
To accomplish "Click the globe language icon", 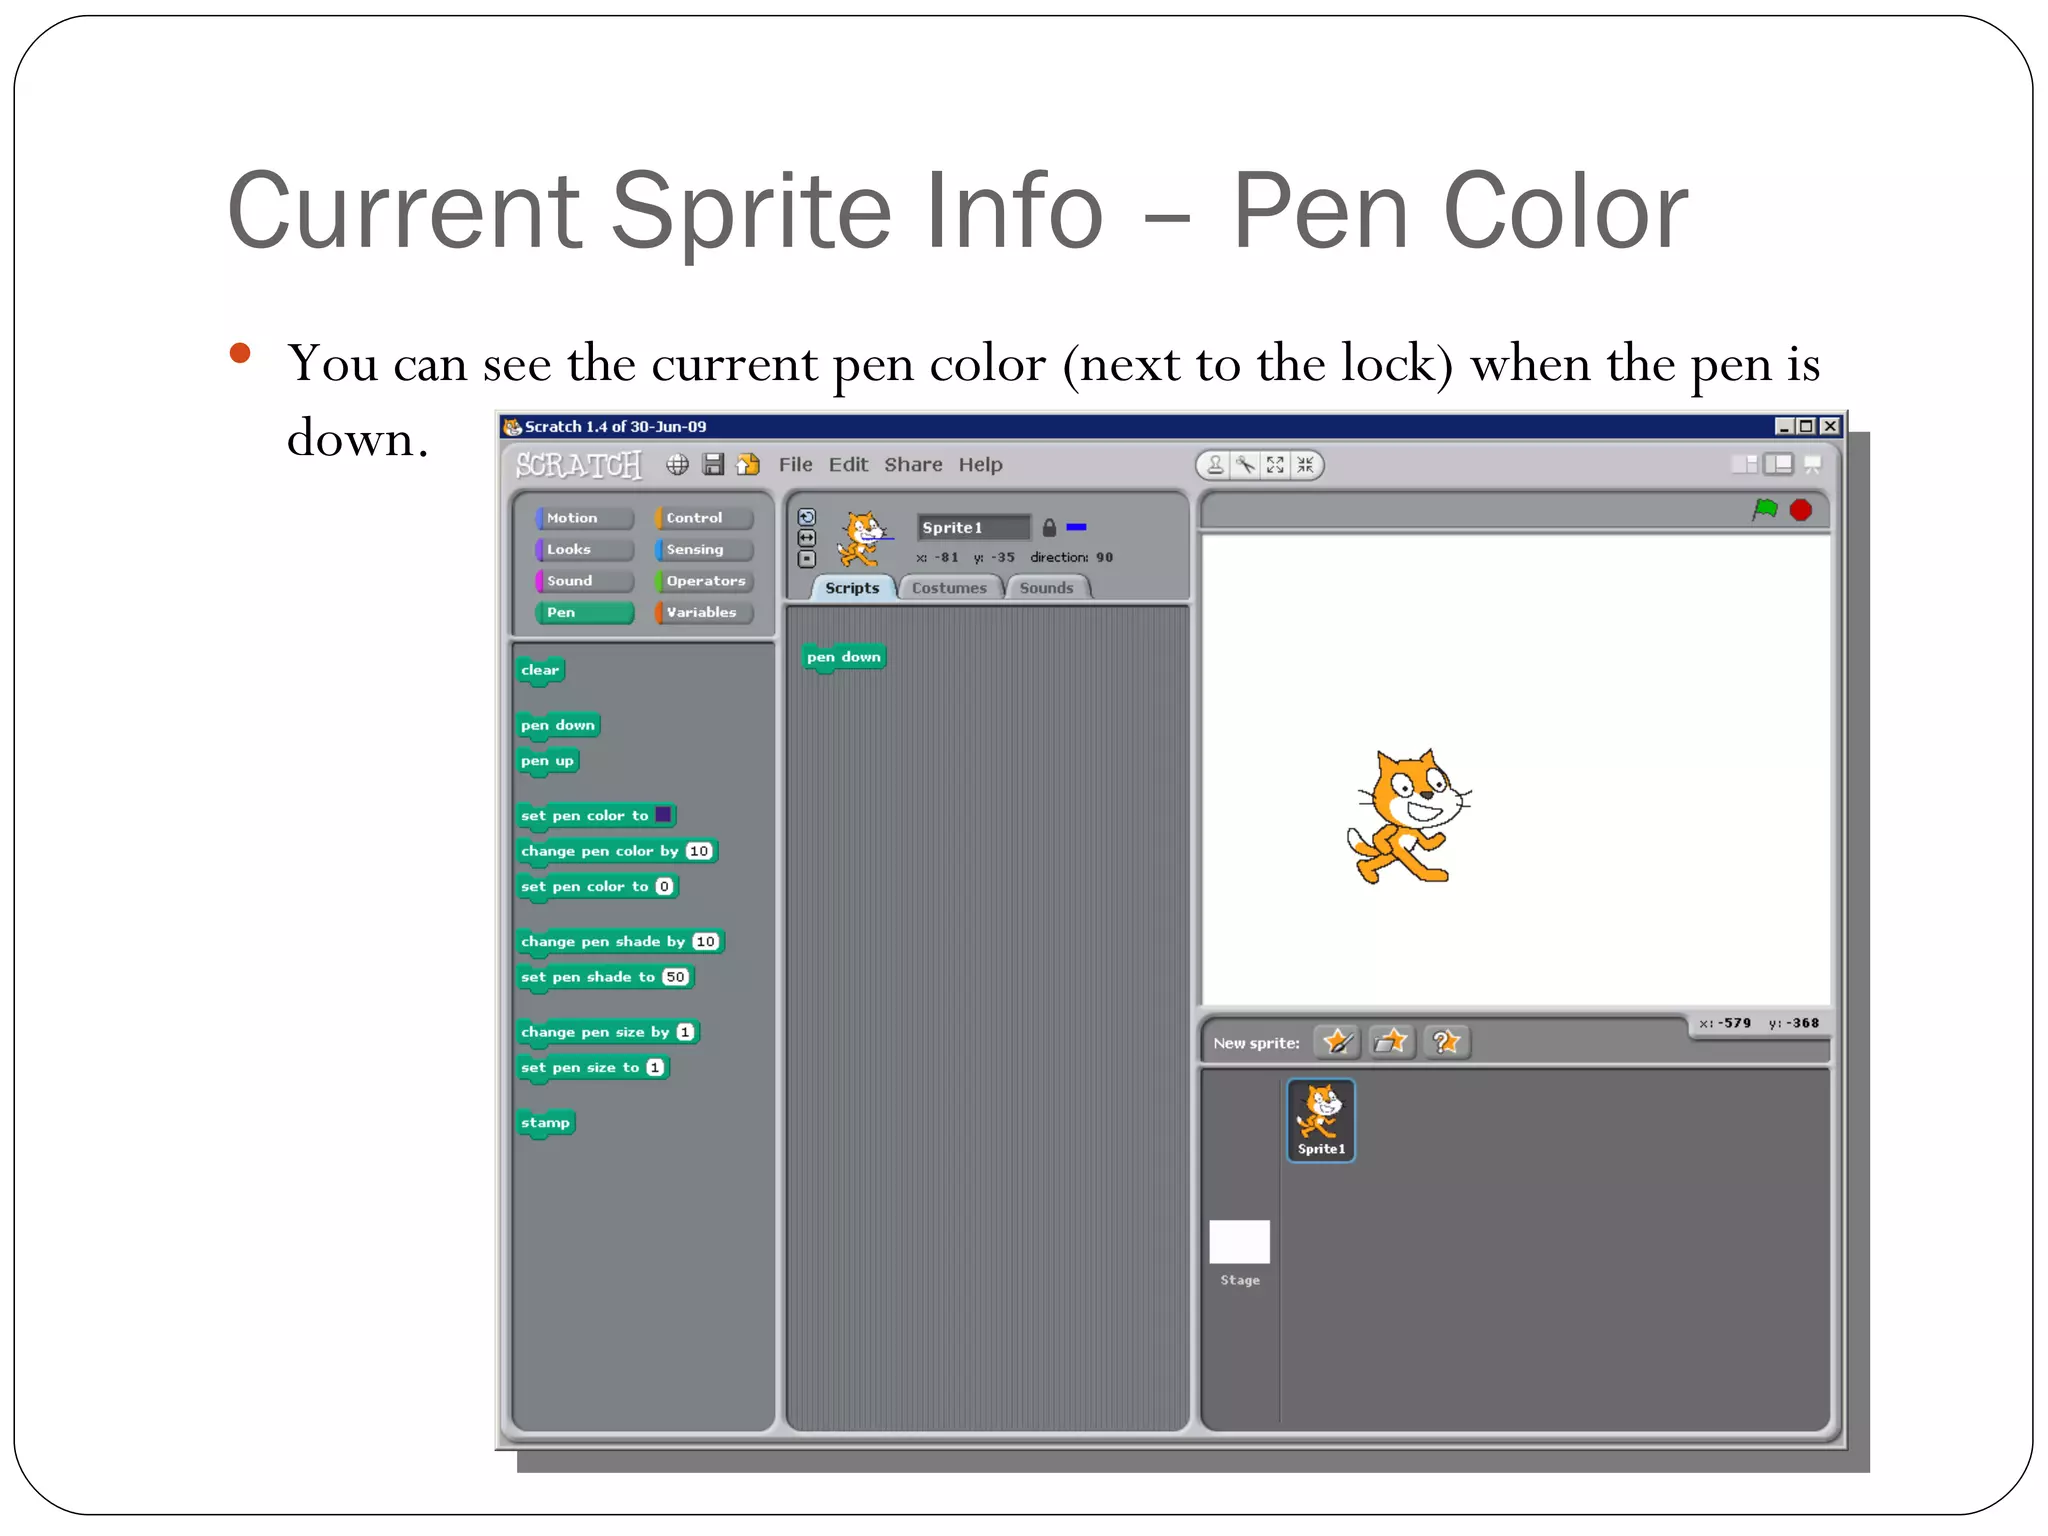I will click(x=678, y=464).
